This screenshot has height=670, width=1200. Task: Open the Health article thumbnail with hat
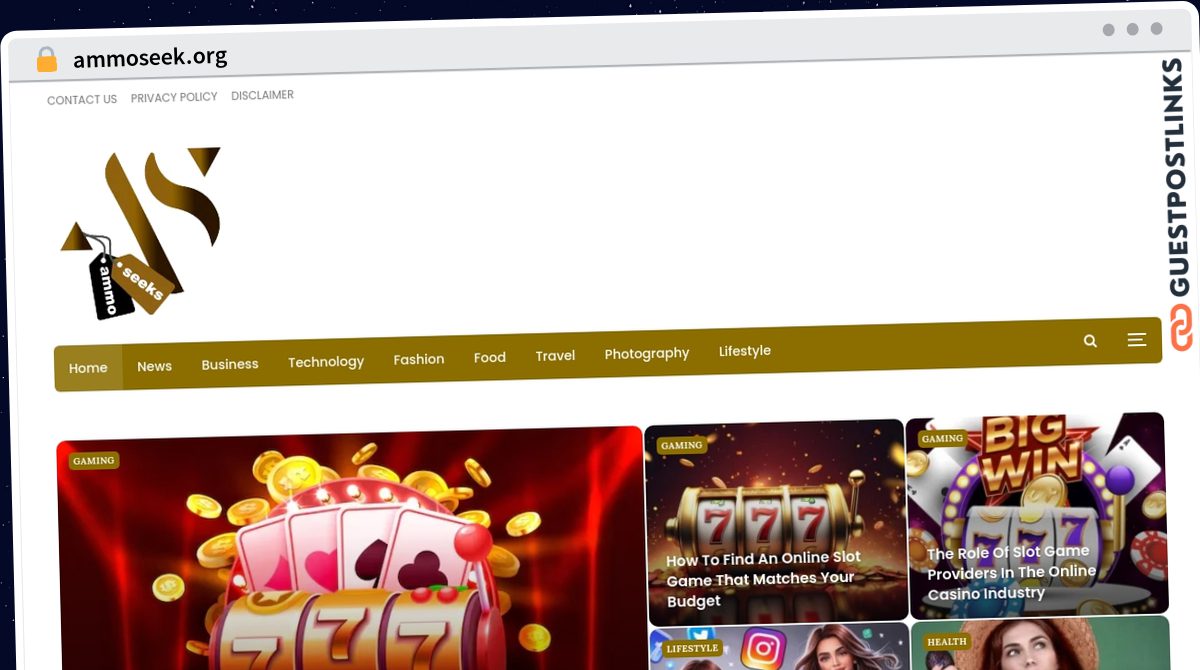tap(1040, 644)
